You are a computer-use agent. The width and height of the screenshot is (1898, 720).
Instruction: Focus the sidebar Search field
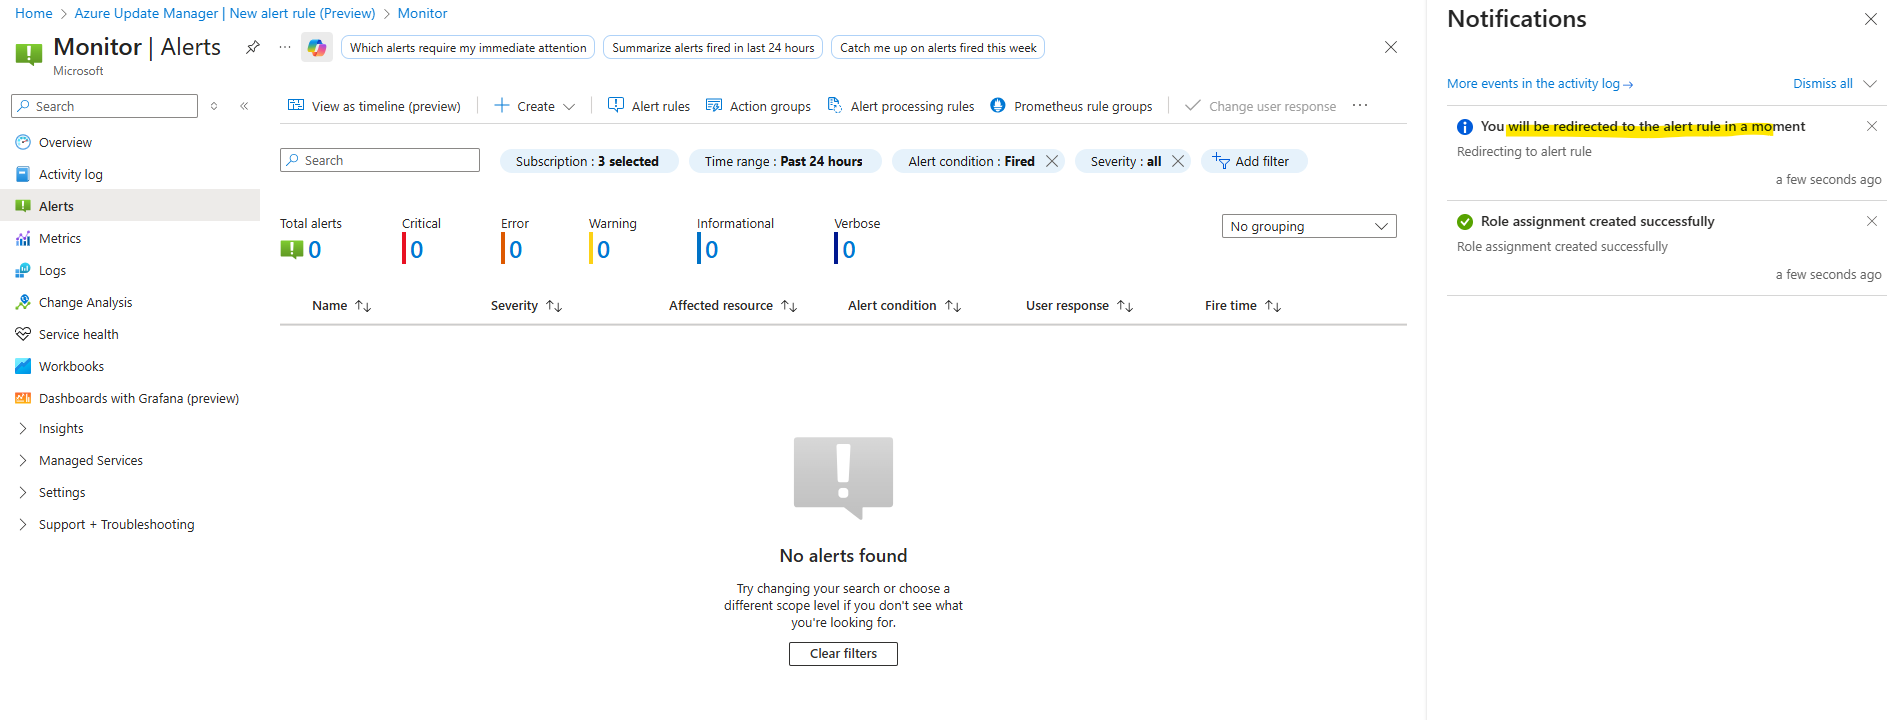click(104, 106)
